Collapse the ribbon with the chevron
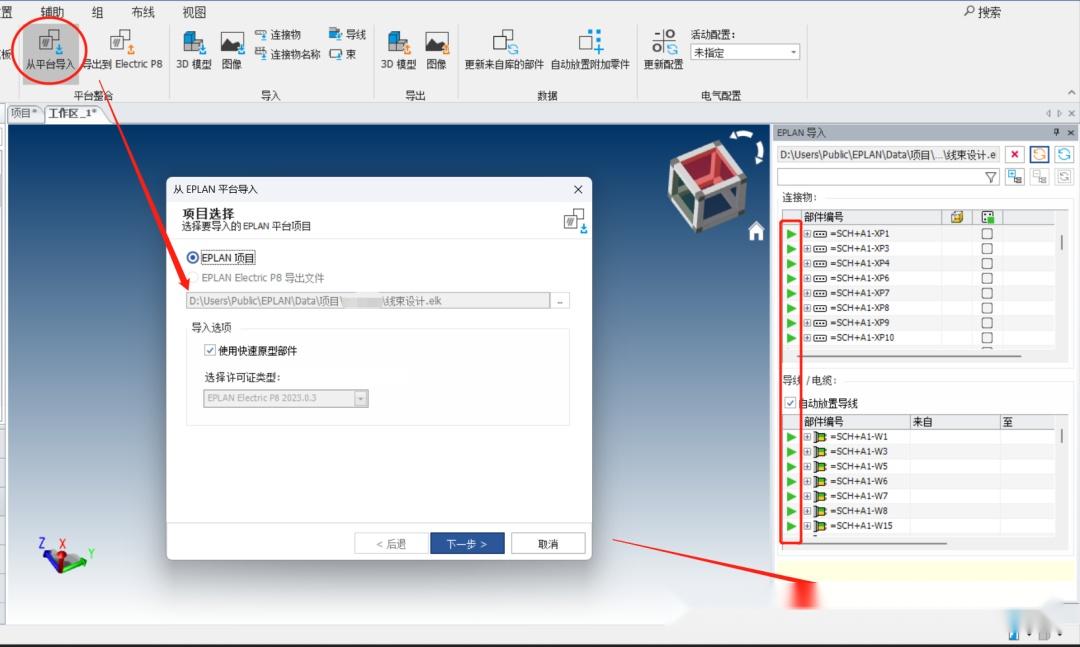The image size is (1080, 647). coord(1071,93)
